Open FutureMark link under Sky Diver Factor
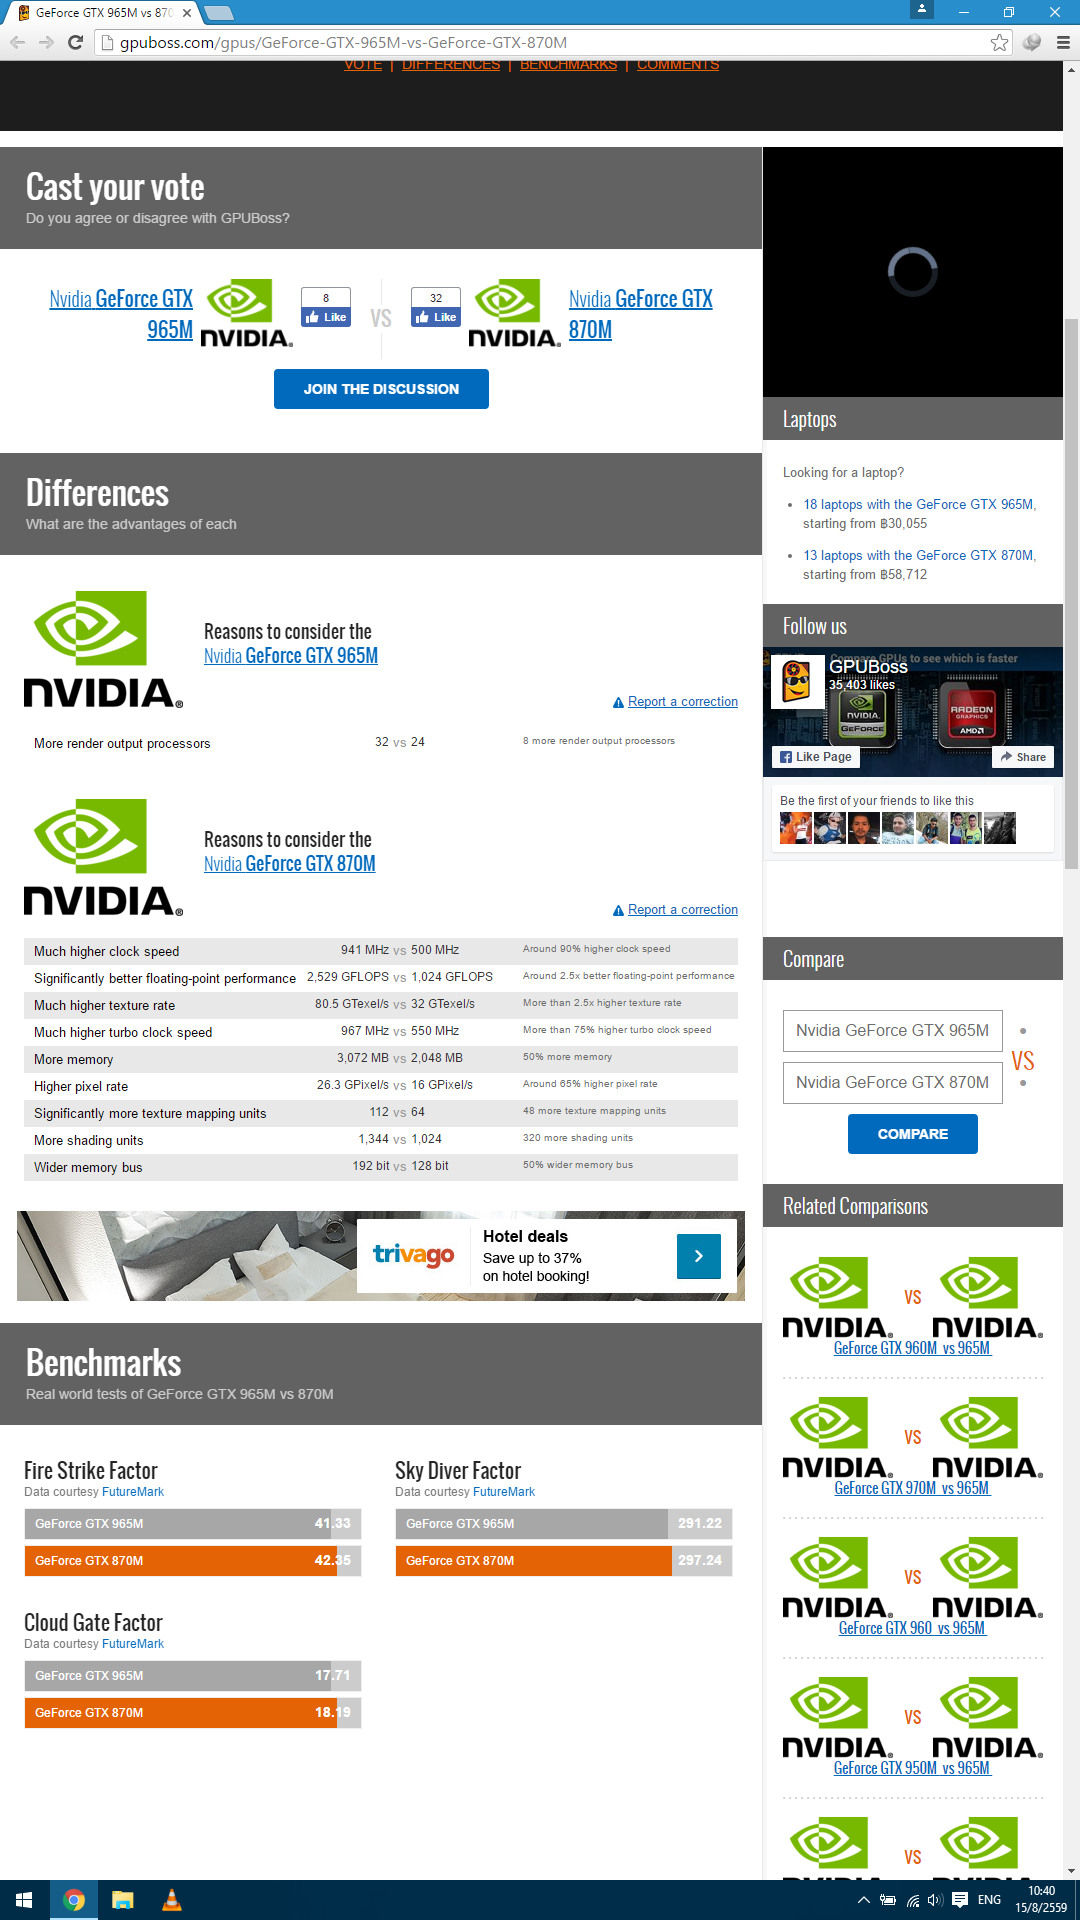The image size is (1080, 1920). (x=504, y=1492)
